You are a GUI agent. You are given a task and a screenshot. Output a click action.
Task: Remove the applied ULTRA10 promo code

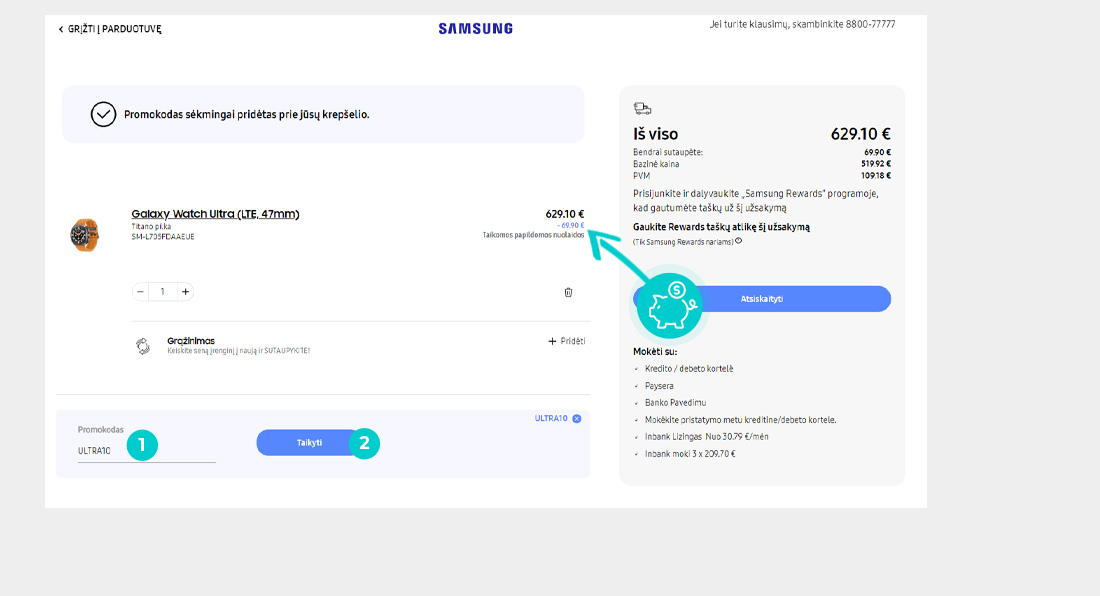(577, 418)
